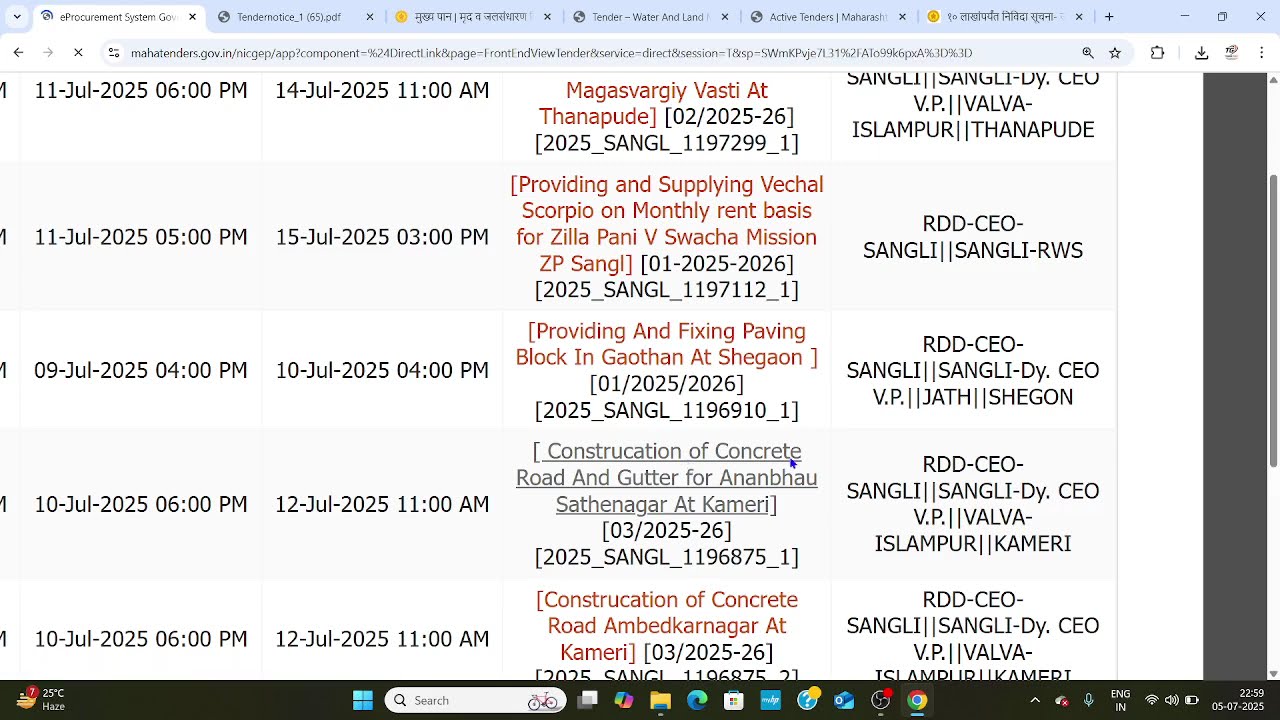
Task: Click the vertical page scrollbar thumb
Action: pyautogui.click(x=1273, y=320)
